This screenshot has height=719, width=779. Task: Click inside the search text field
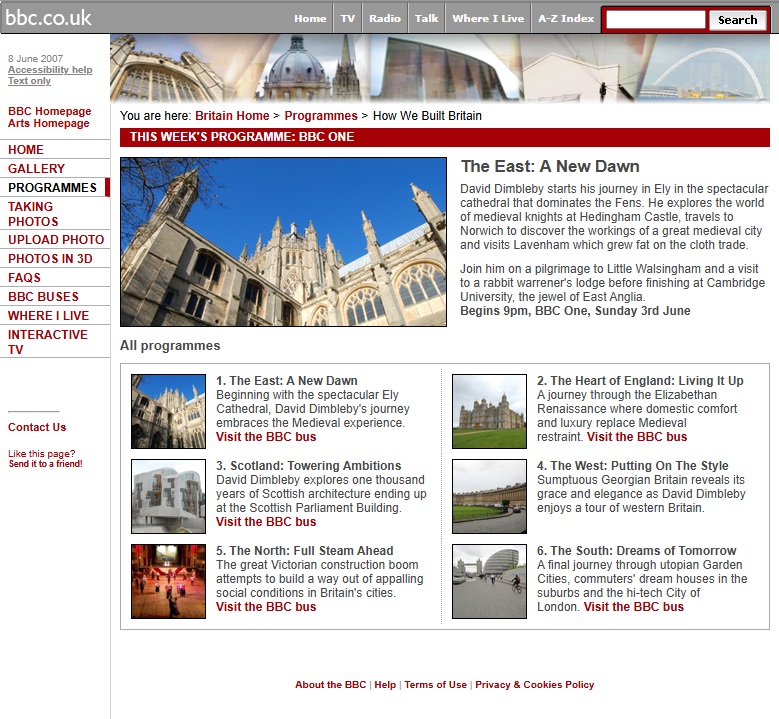pyautogui.click(x=655, y=20)
